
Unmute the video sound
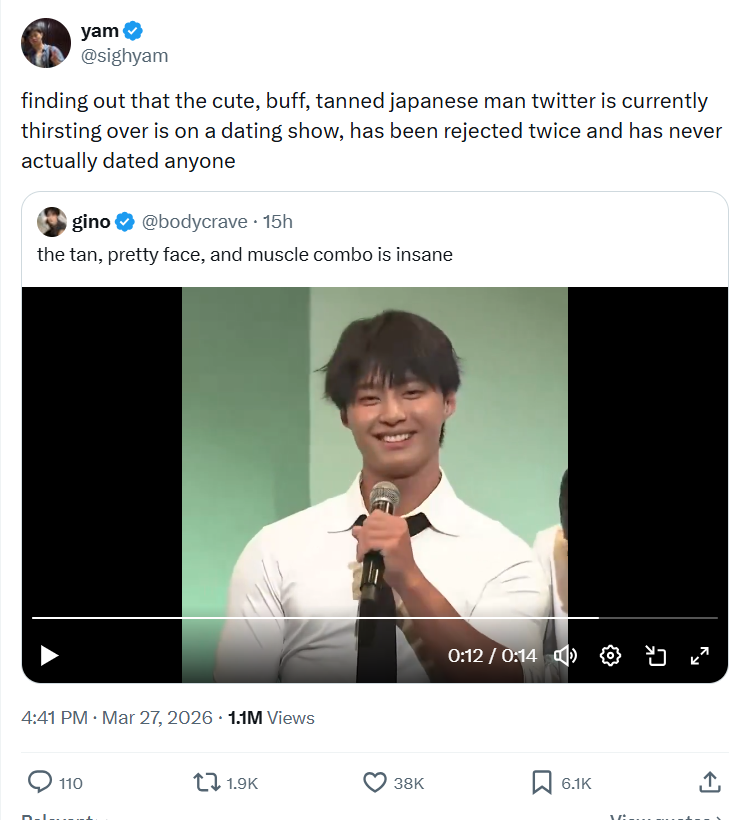(x=565, y=656)
